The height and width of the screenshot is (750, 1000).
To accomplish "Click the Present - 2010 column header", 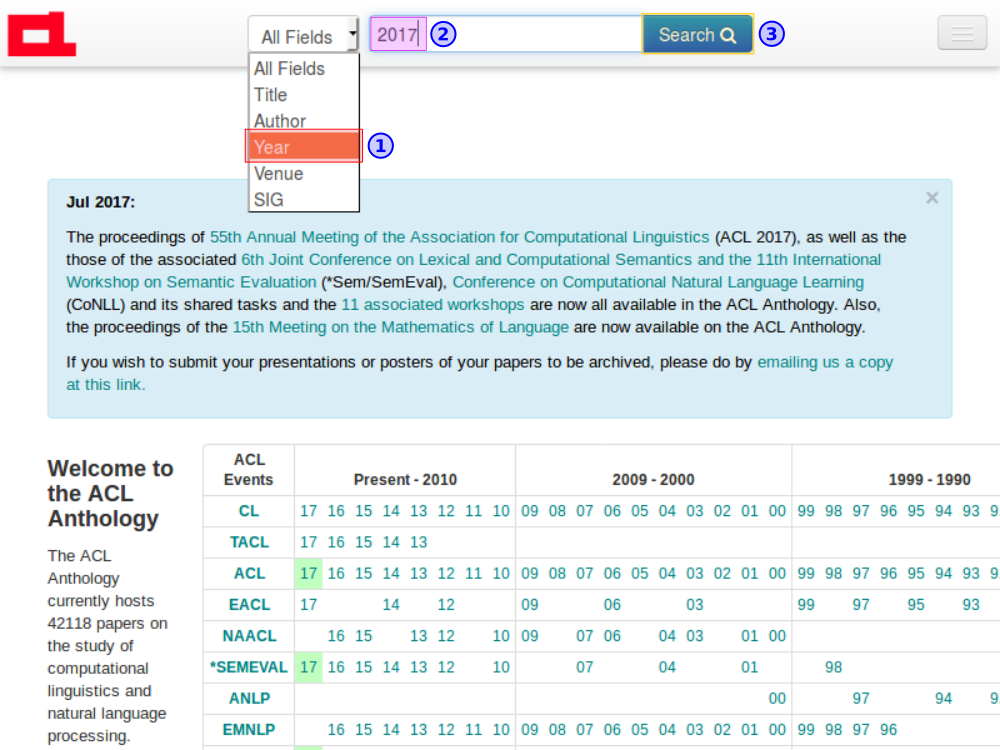I will click(405, 480).
